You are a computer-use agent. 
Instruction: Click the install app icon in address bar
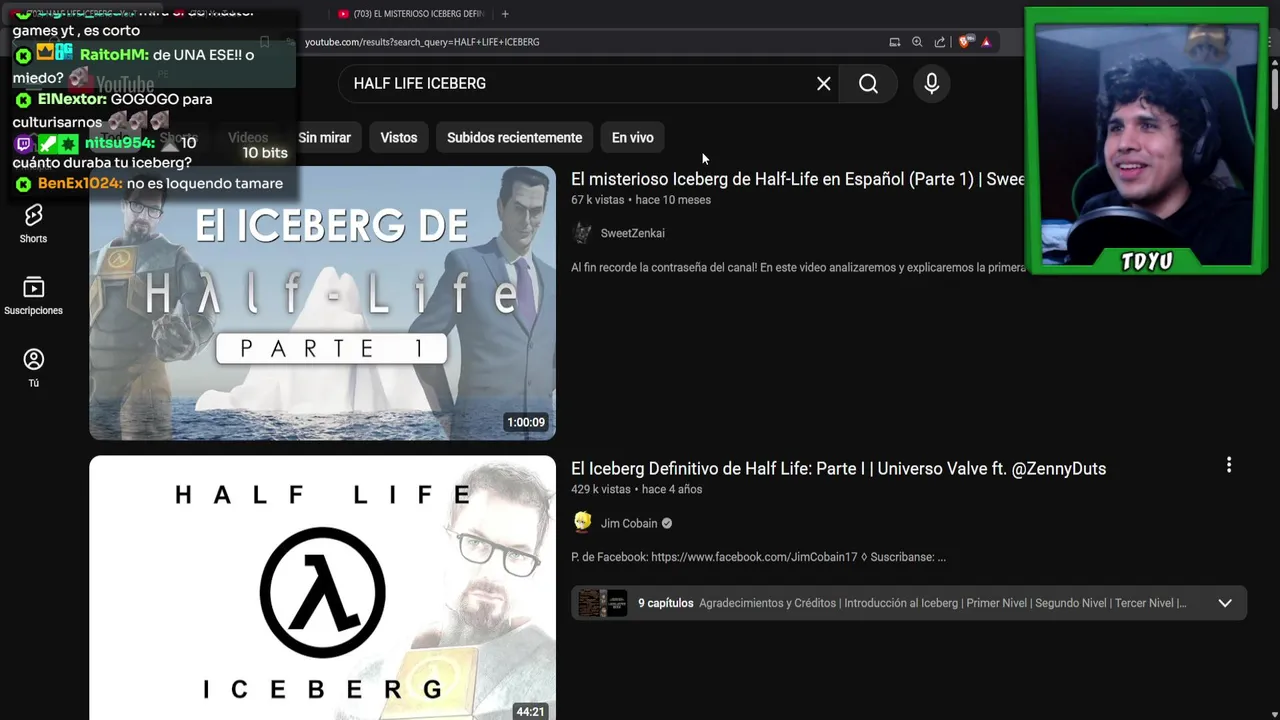(x=895, y=42)
